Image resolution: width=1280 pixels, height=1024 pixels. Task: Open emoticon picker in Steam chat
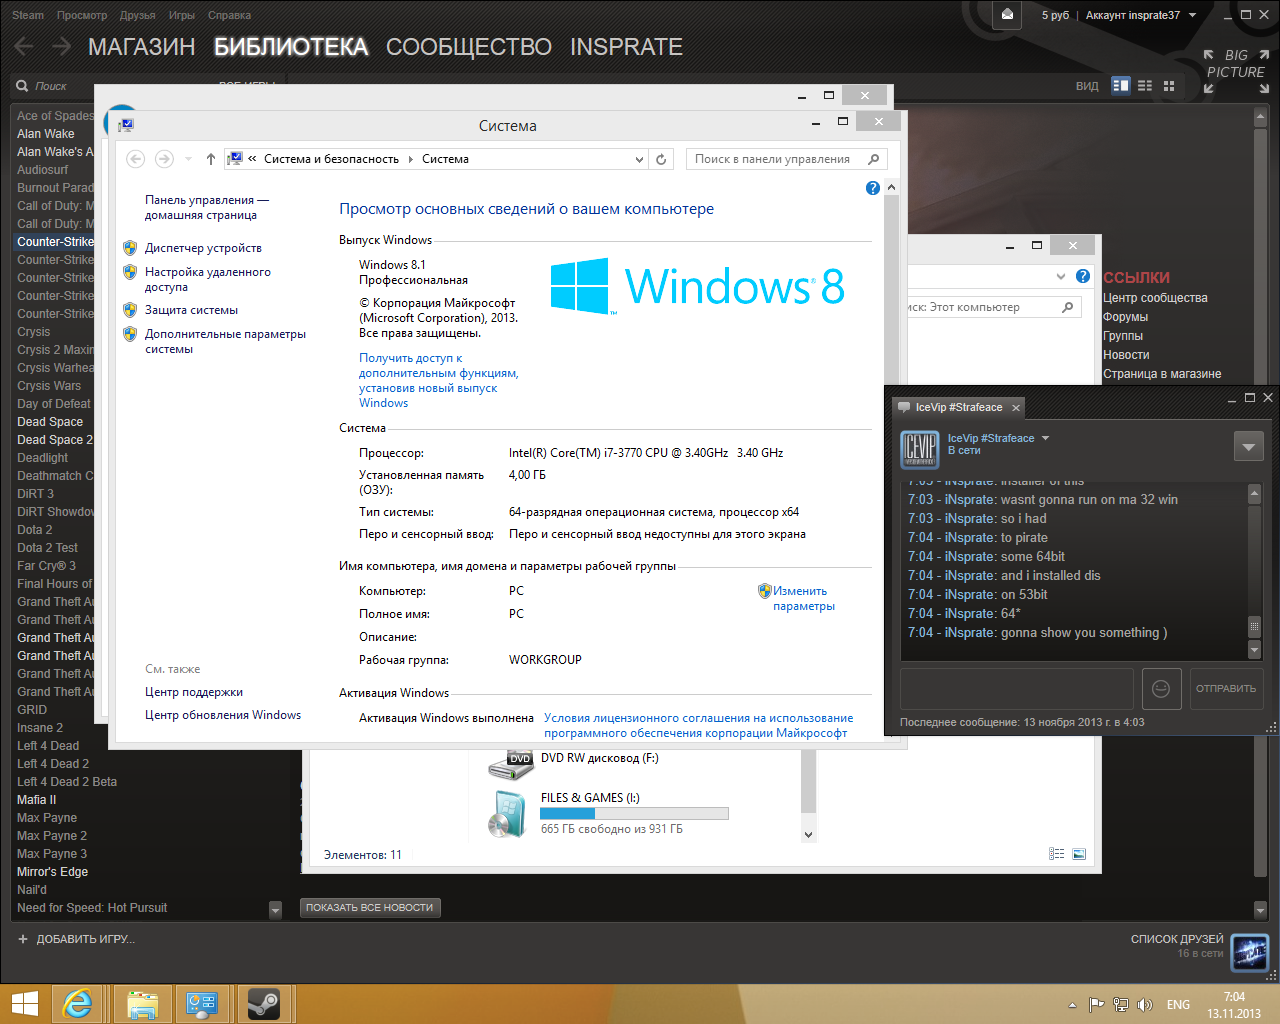pos(1161,688)
